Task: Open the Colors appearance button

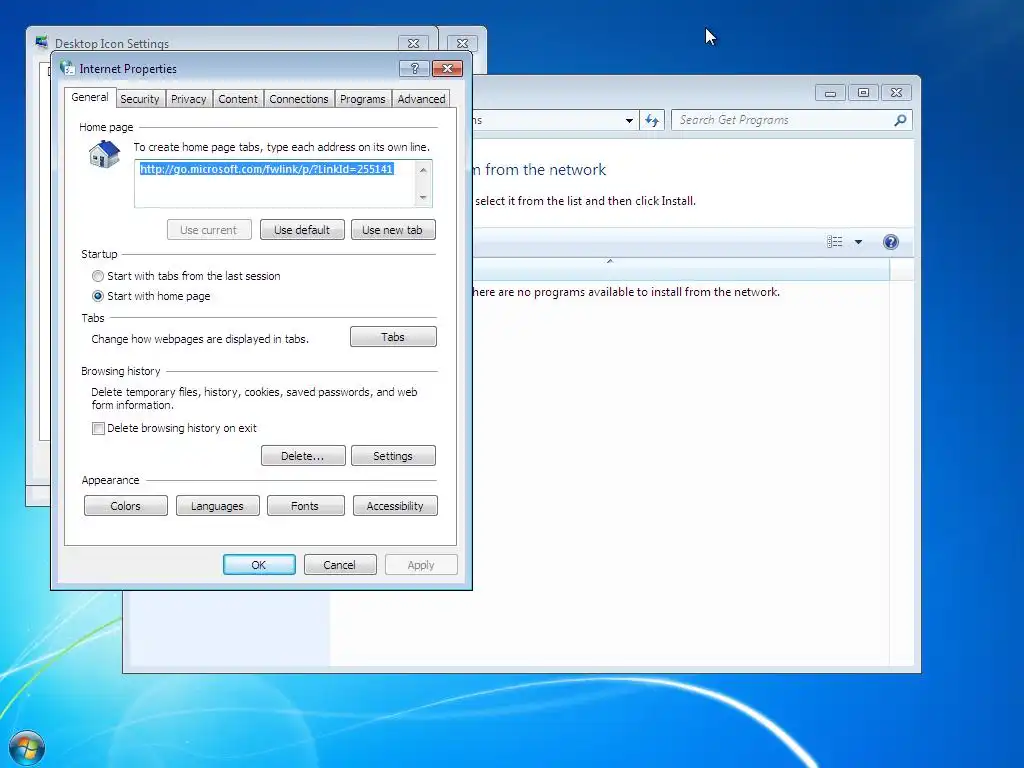Action: click(x=125, y=506)
